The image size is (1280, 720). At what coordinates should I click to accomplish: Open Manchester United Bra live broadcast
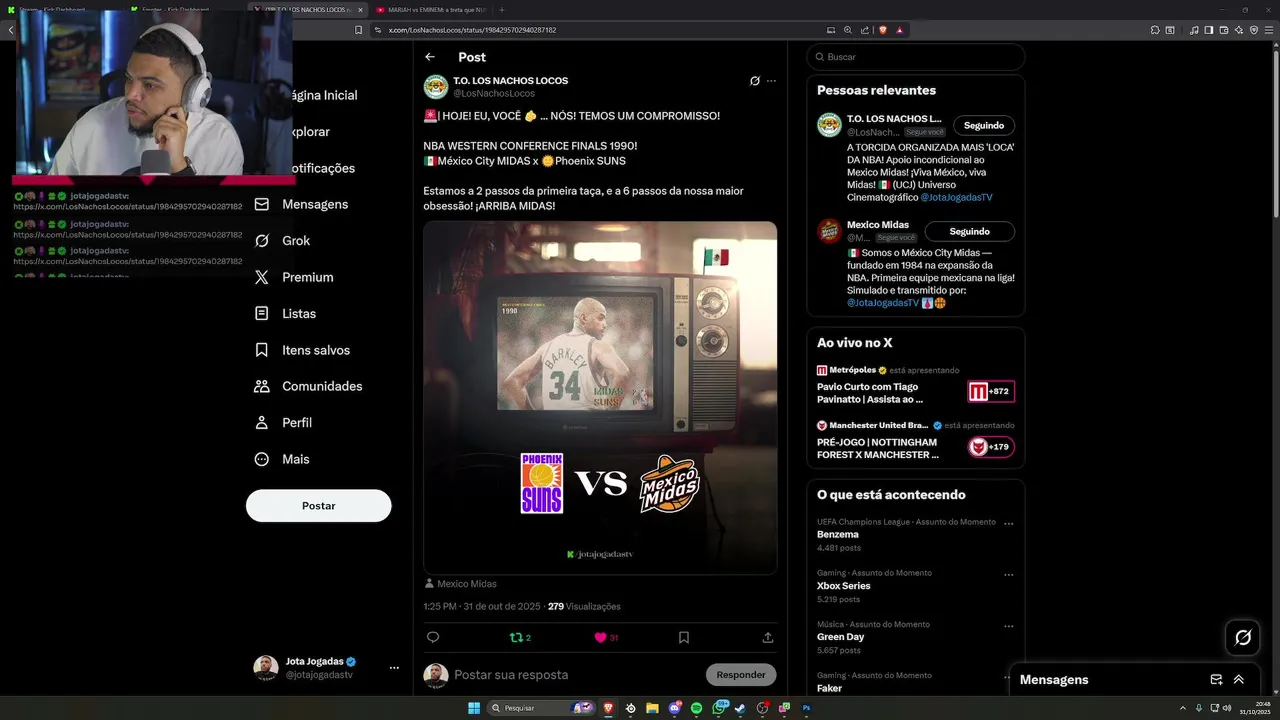(915, 440)
